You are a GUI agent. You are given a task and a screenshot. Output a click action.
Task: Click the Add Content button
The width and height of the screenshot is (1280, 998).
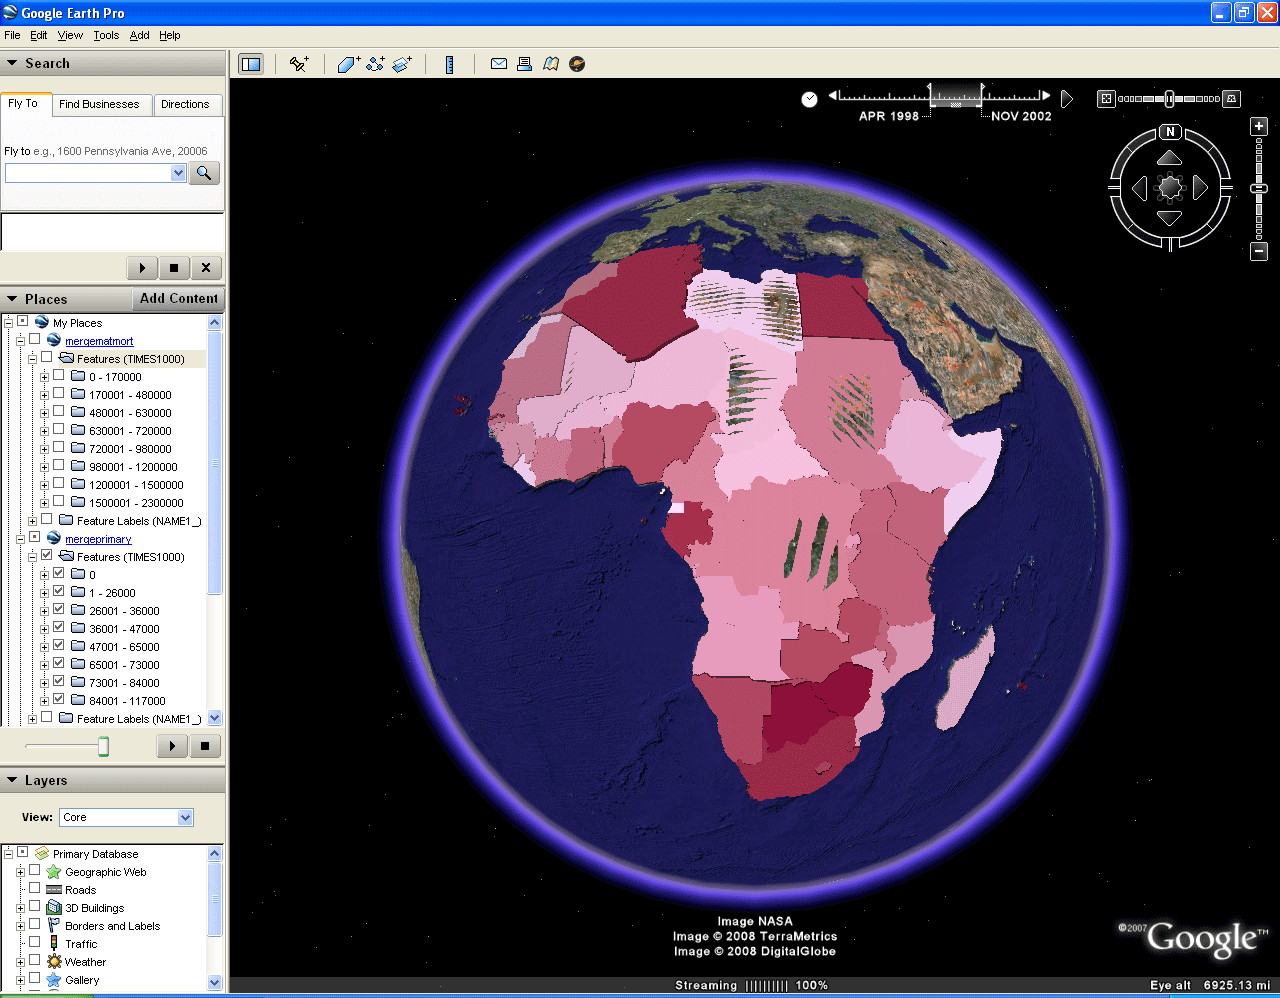pyautogui.click(x=178, y=298)
